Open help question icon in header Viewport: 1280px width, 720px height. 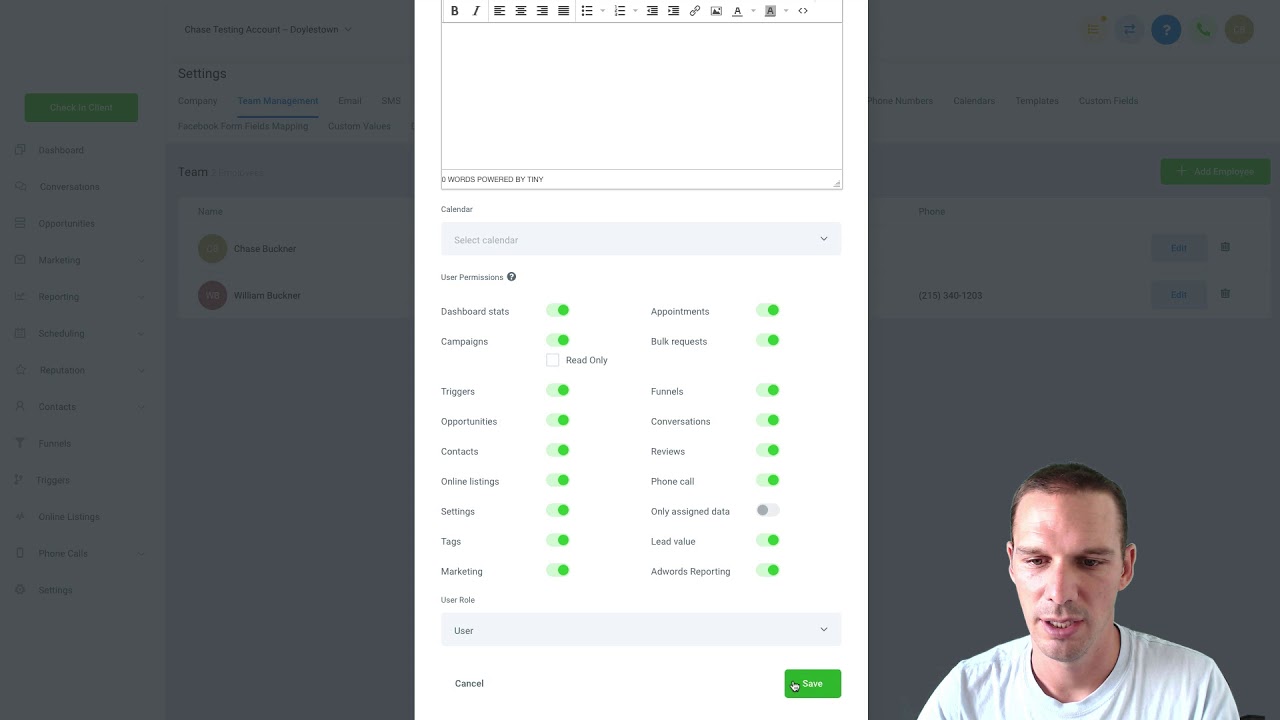(x=1166, y=30)
